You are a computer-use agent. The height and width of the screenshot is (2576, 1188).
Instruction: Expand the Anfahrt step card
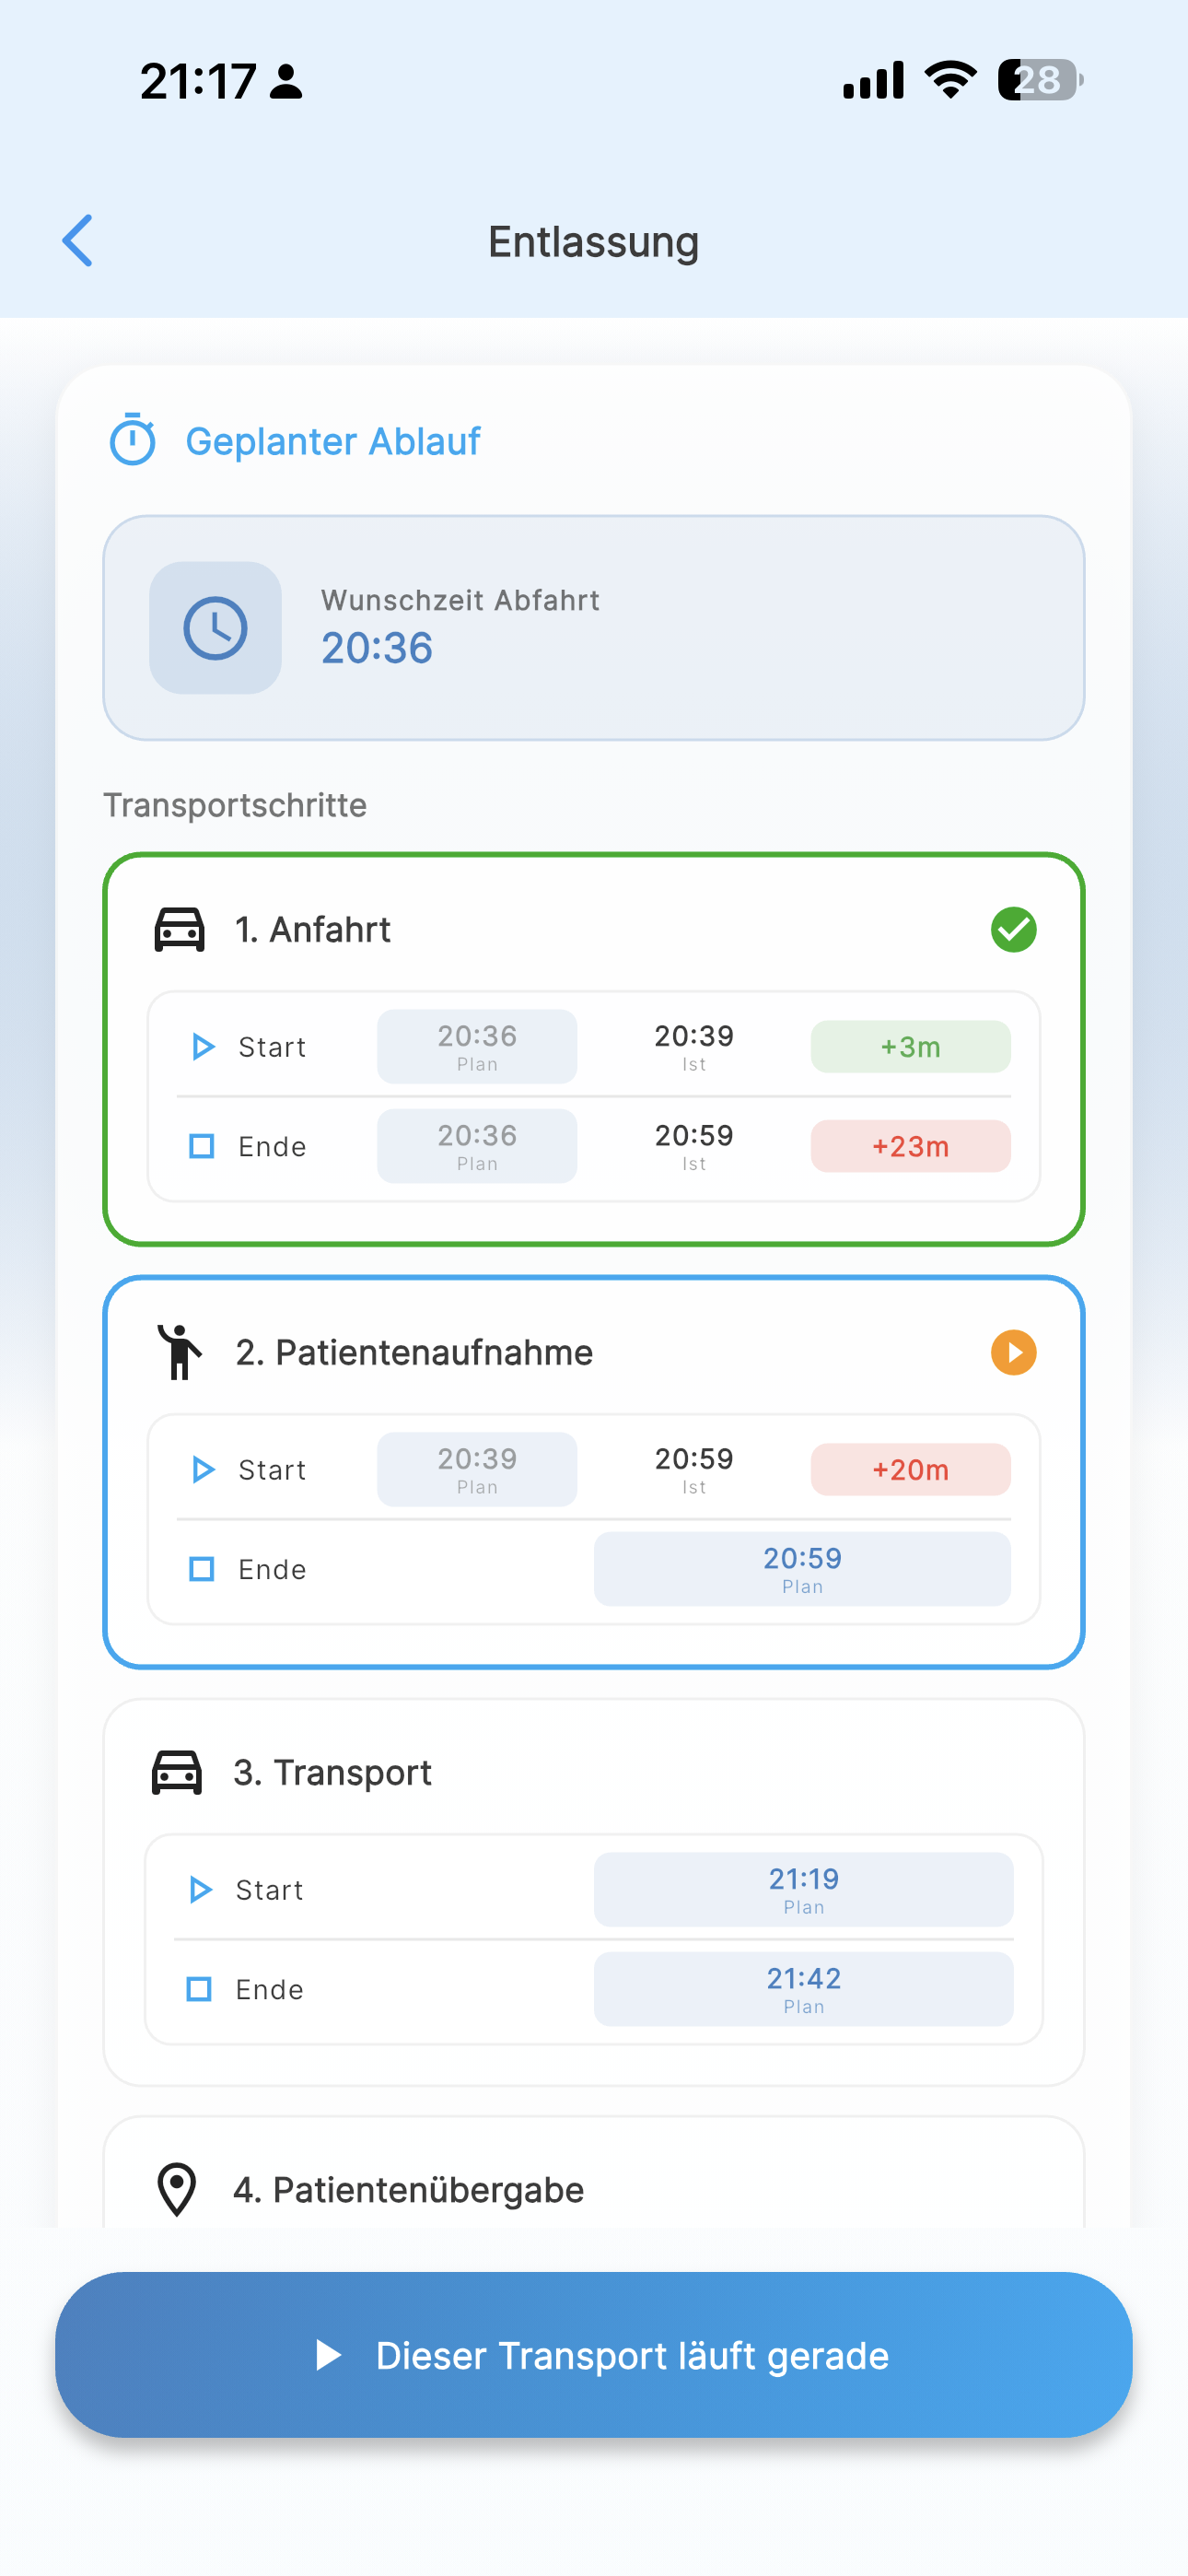pos(594,929)
